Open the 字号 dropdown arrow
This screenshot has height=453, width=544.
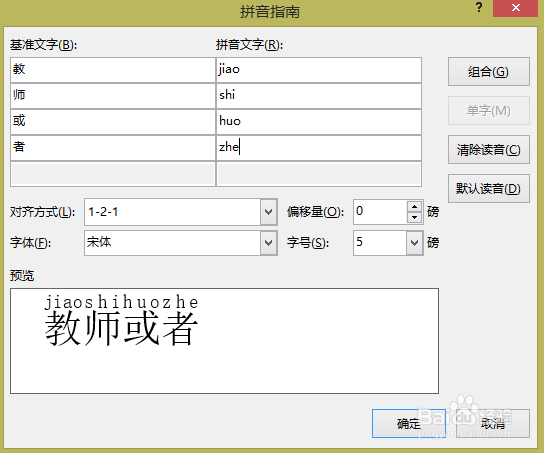point(414,242)
